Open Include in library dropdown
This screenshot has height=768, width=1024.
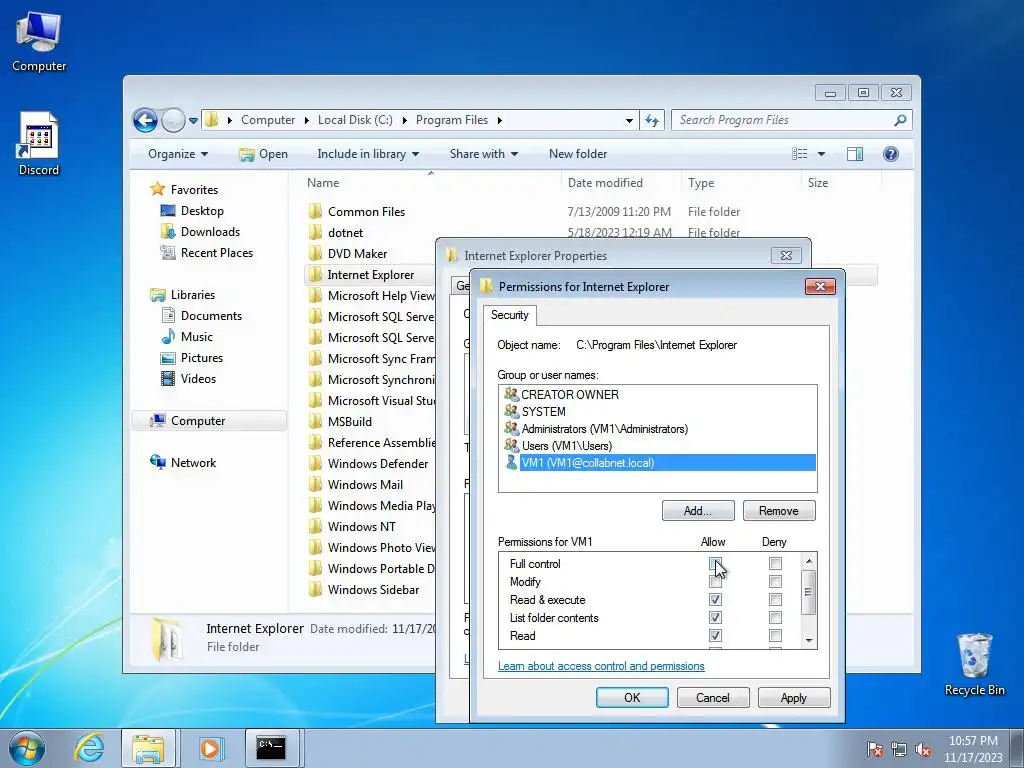coord(368,153)
